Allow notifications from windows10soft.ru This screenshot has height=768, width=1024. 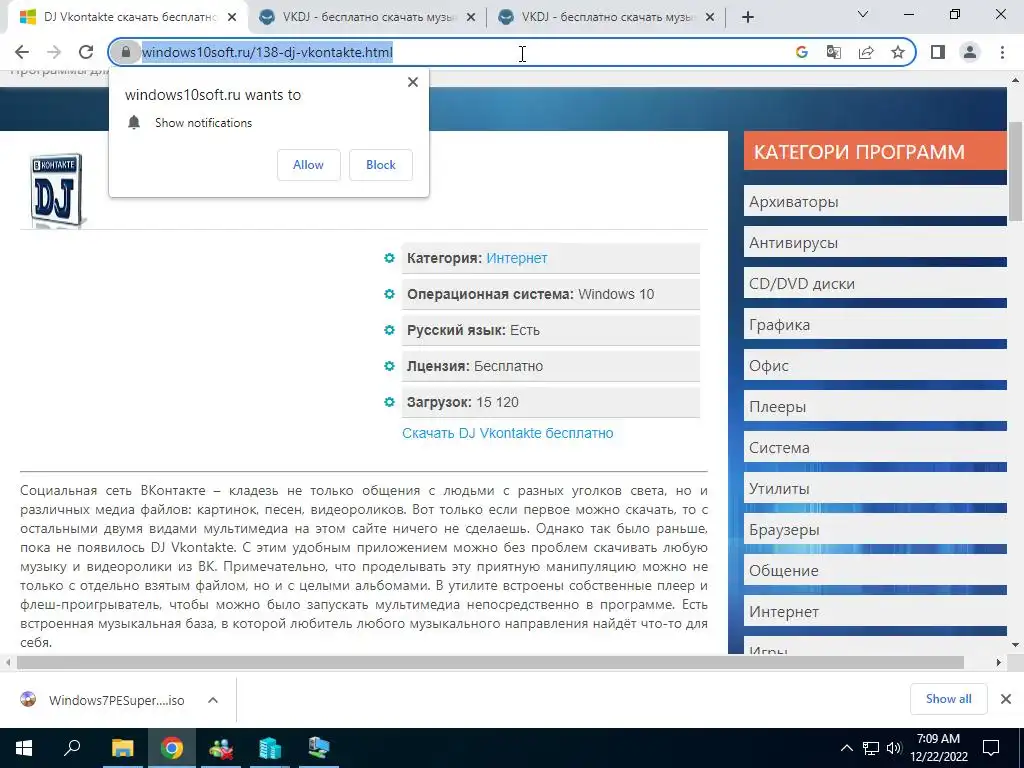308,165
